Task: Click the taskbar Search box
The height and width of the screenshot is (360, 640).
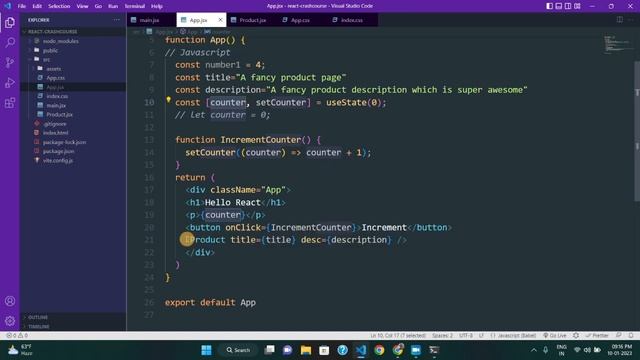Action: pos(238,350)
